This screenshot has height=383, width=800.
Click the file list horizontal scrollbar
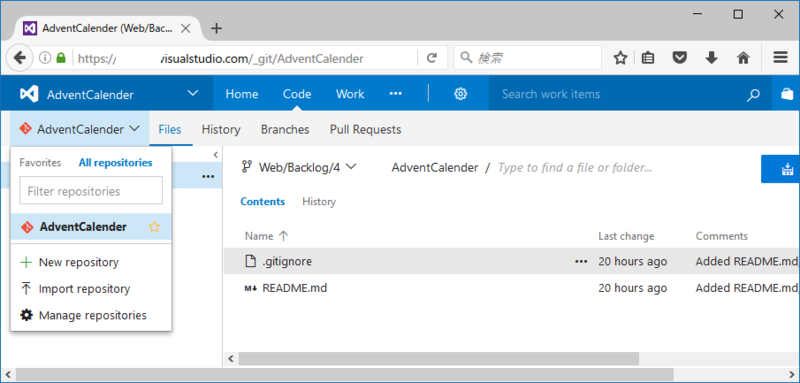(x=439, y=358)
